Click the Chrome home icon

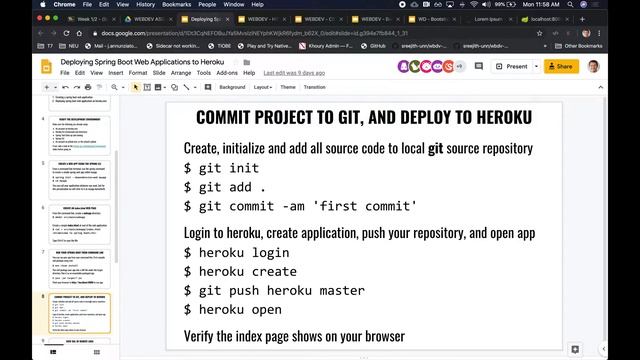click(79, 33)
